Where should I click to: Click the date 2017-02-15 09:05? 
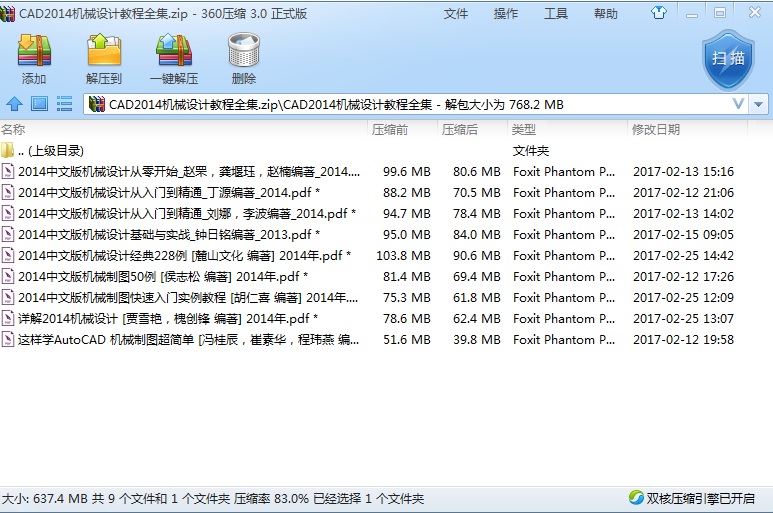(x=683, y=235)
